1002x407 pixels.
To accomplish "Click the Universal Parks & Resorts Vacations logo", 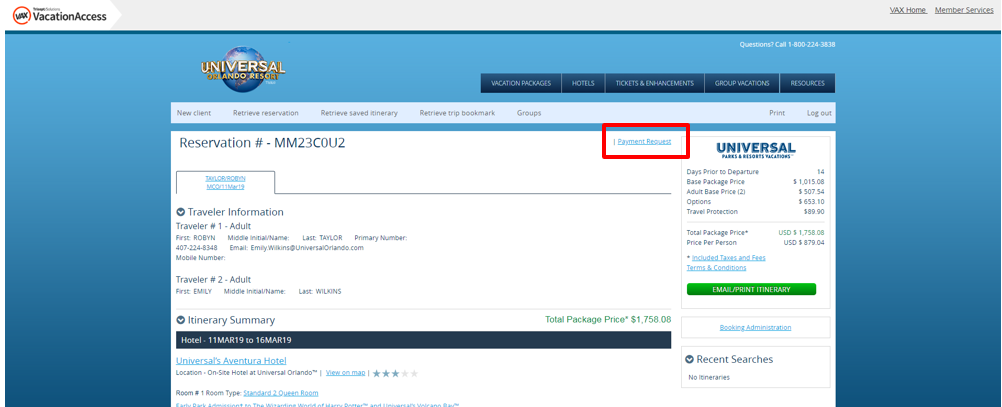I will click(755, 151).
